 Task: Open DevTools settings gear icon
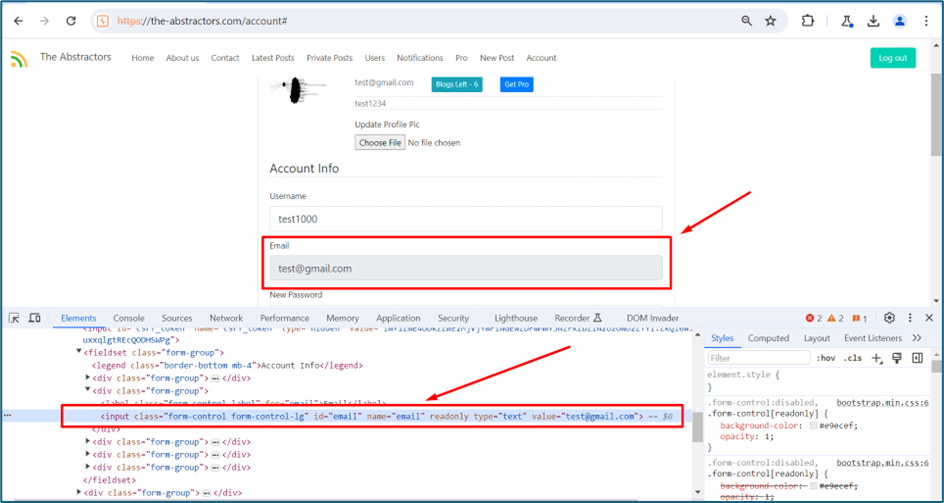click(x=889, y=318)
